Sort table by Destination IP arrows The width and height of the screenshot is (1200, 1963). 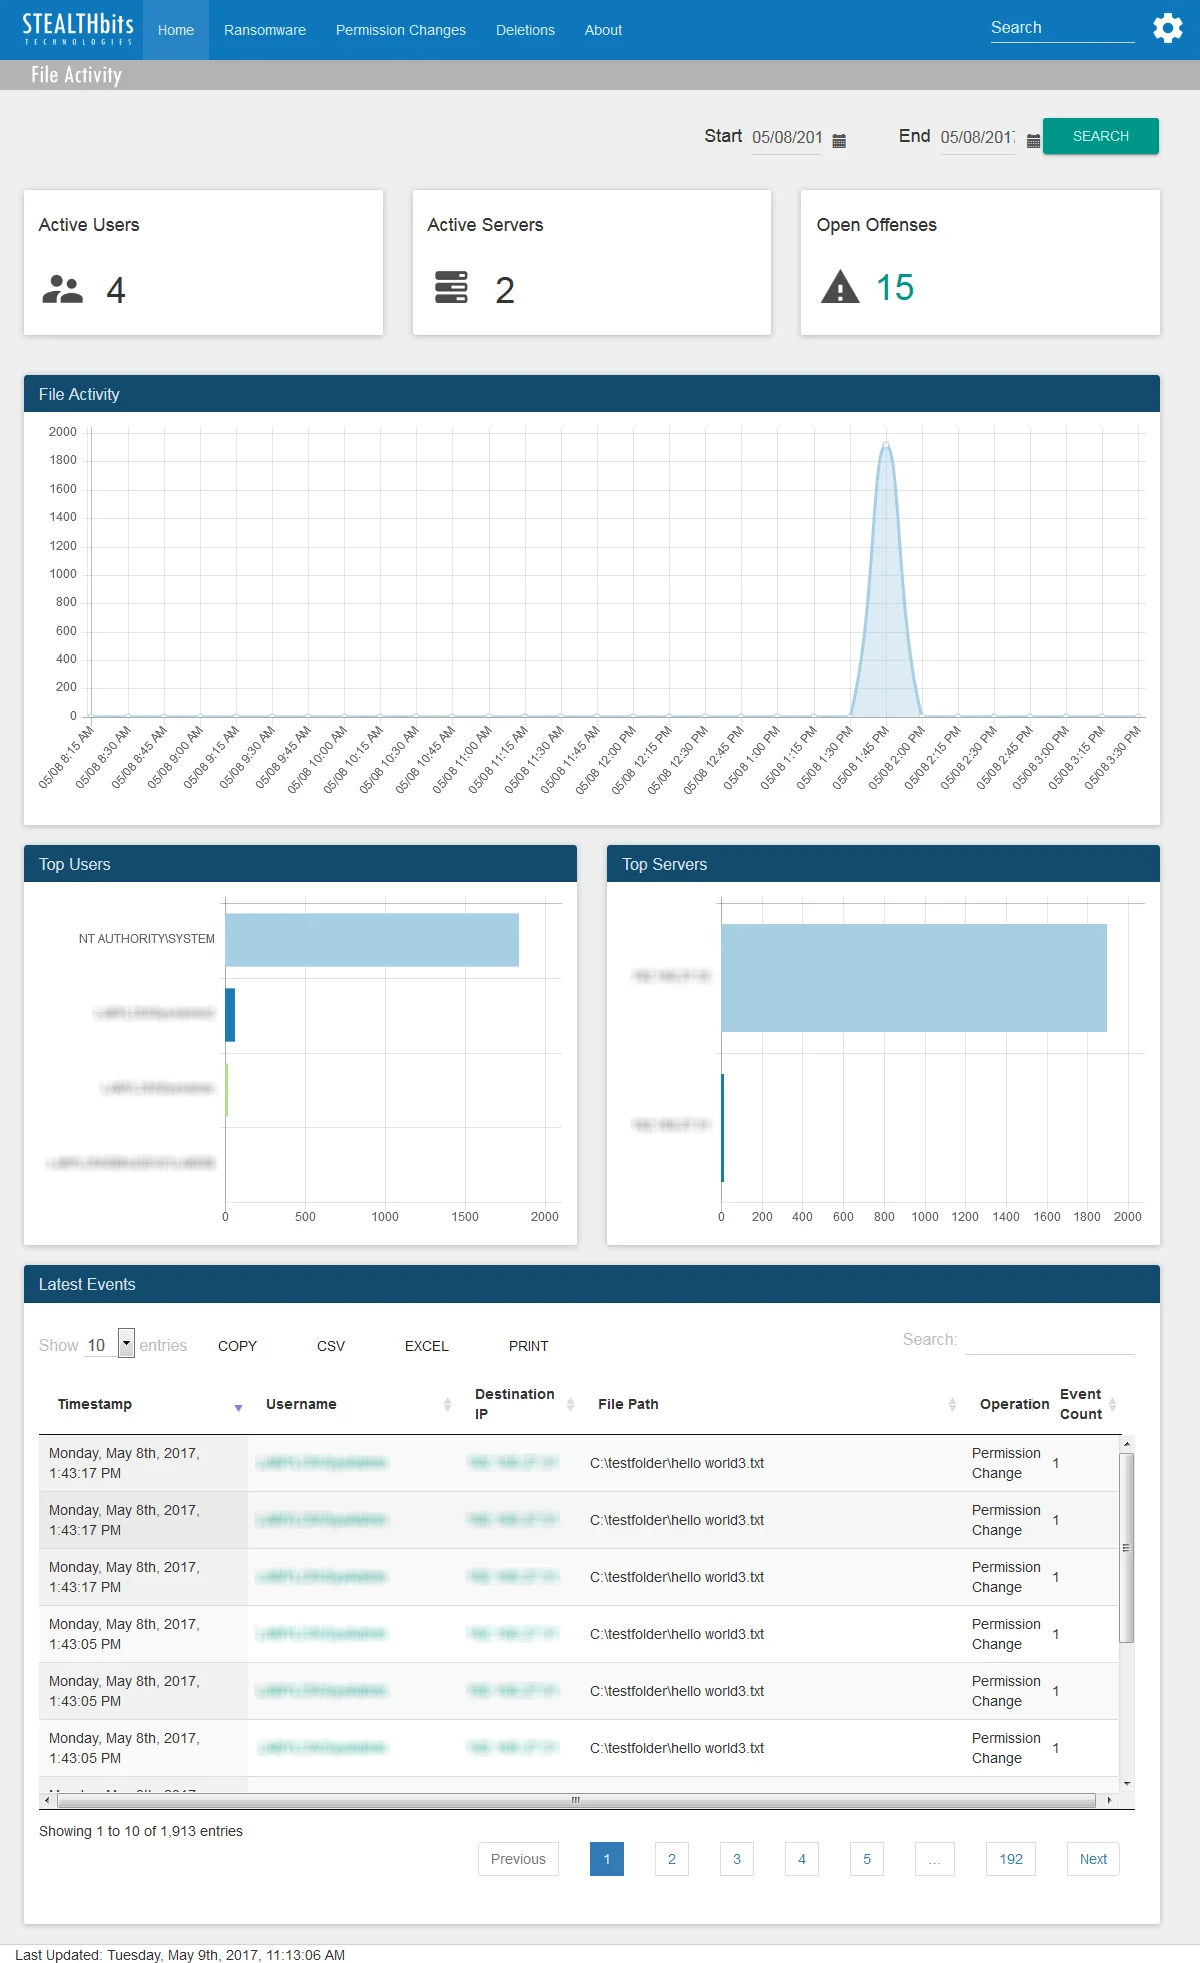[x=570, y=1404]
